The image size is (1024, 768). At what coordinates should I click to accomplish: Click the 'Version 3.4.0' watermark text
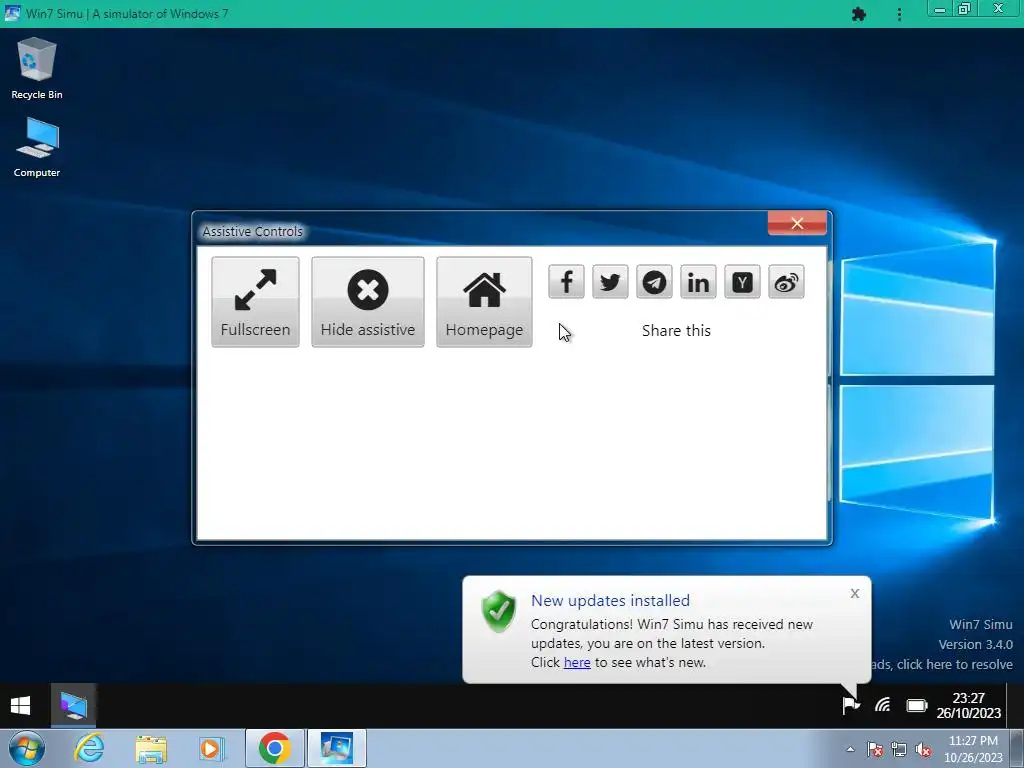coord(976,645)
